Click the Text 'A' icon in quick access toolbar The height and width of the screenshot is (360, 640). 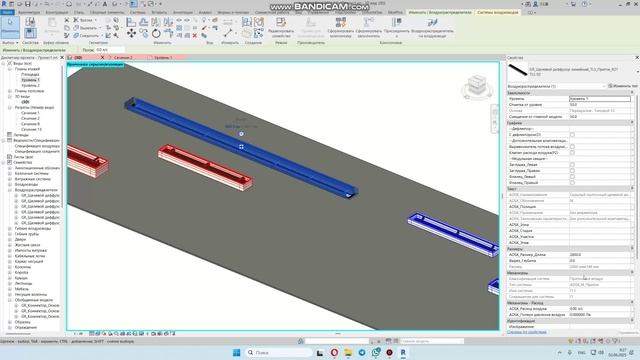click(x=105, y=4)
